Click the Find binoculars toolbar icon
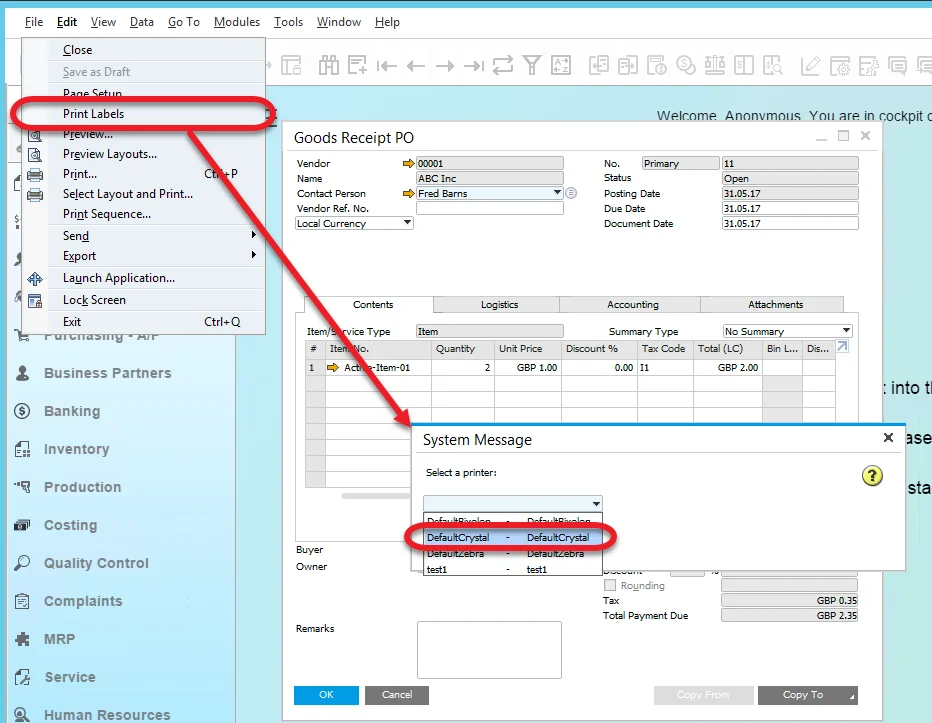Screen dimensions: 932x723 pyautogui.click(x=329, y=66)
